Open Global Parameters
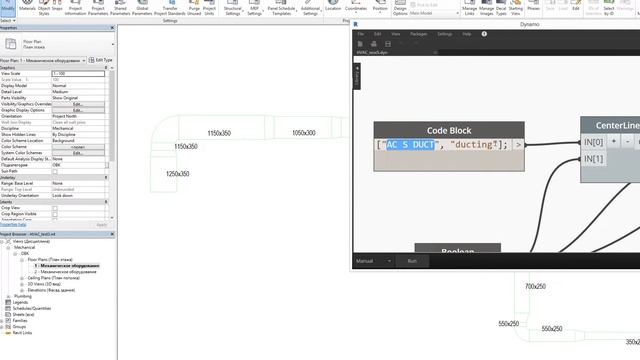Image resolution: width=640 pixels, height=360 pixels. 142,7
